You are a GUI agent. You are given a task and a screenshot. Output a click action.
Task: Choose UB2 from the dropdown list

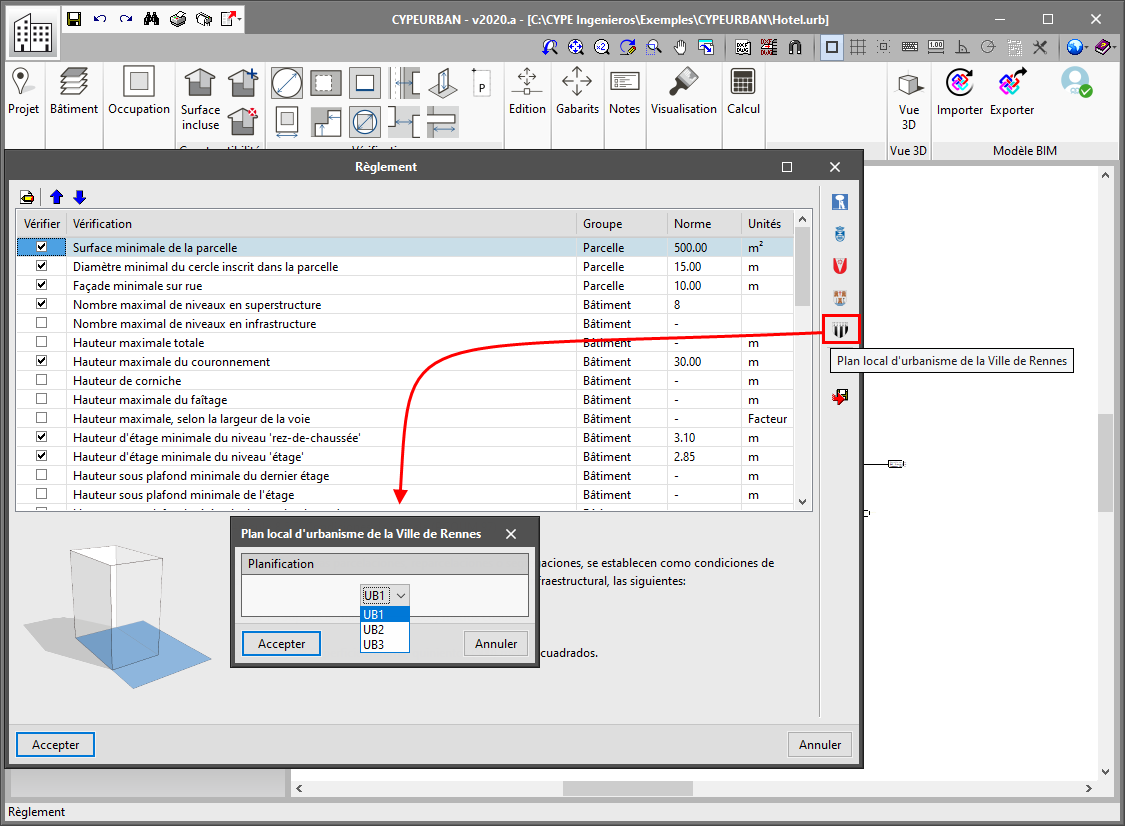click(384, 630)
